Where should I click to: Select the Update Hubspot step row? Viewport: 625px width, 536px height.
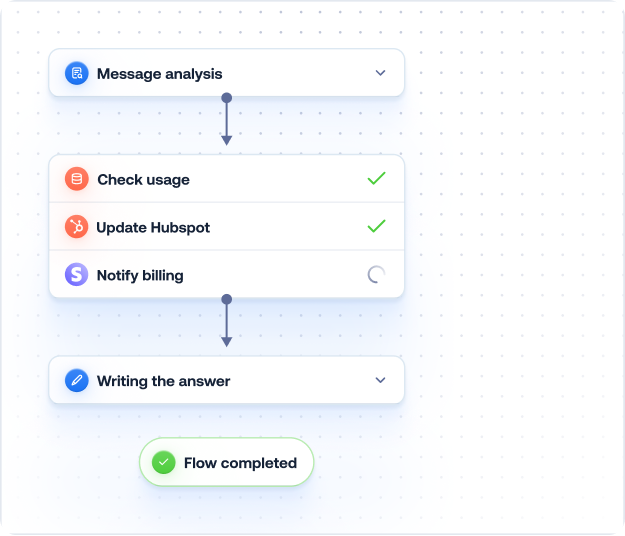pos(226,227)
